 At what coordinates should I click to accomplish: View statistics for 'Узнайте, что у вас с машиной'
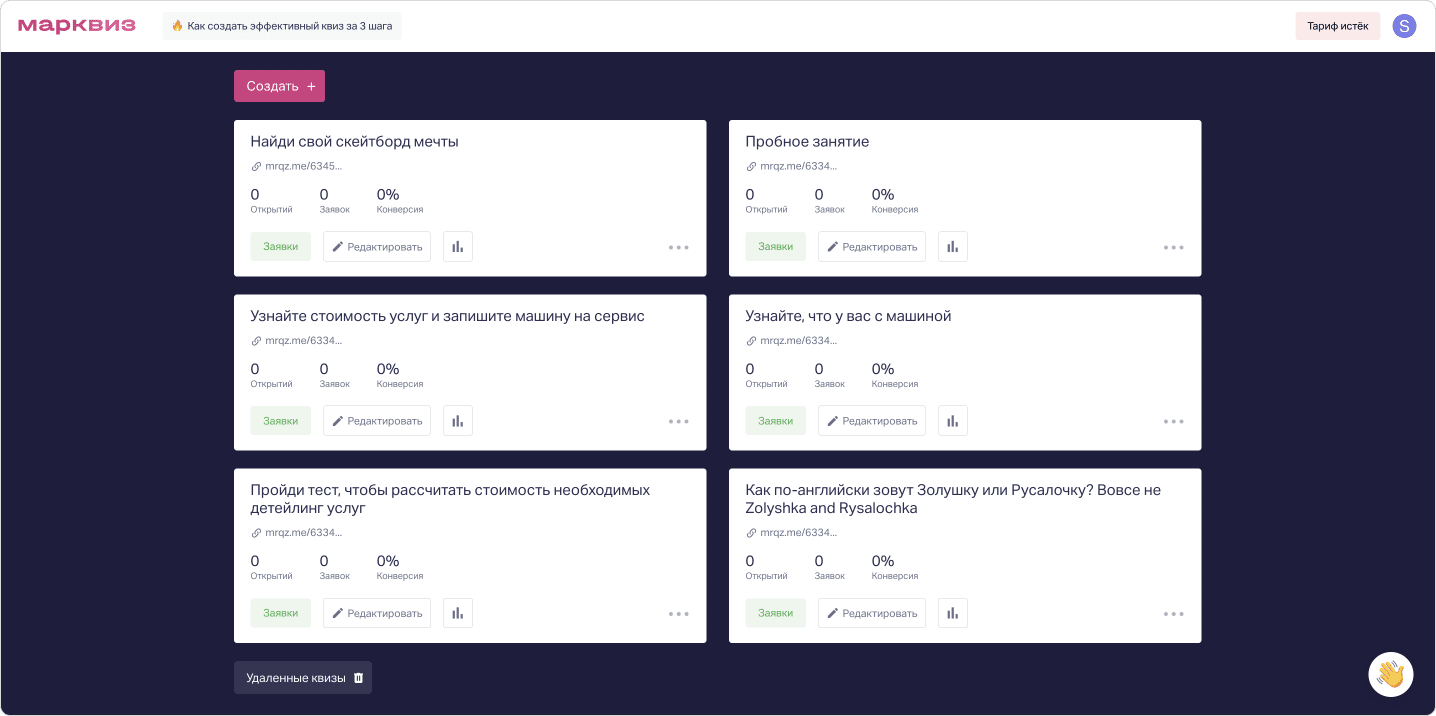coord(953,421)
